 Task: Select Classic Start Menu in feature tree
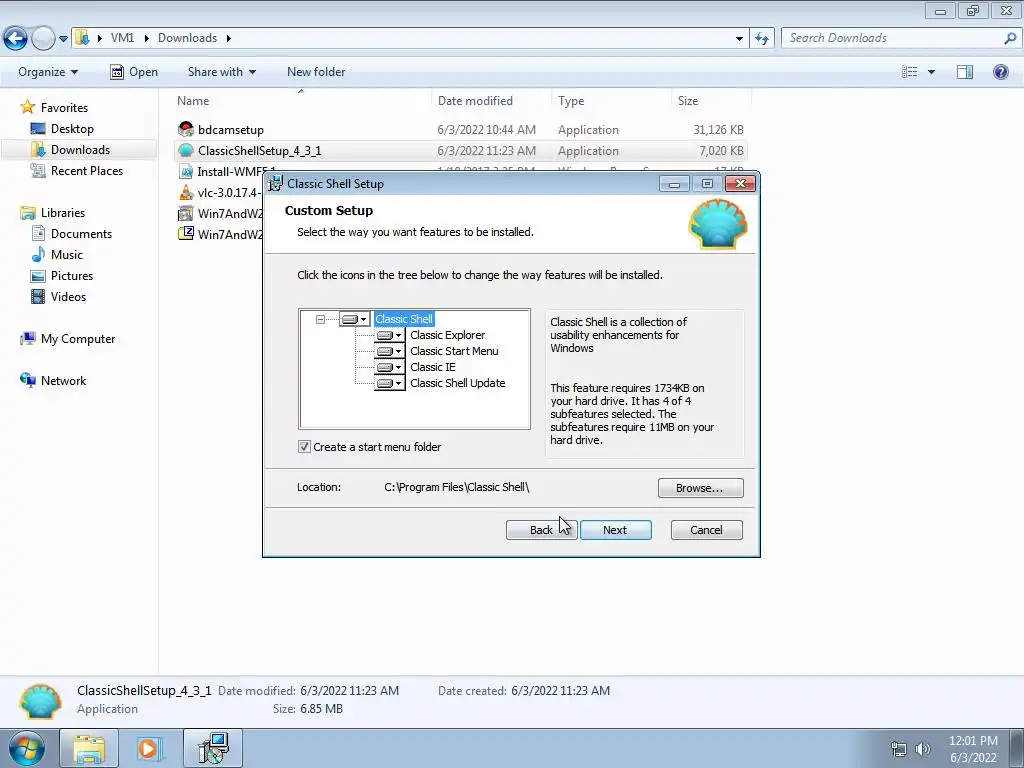point(454,351)
